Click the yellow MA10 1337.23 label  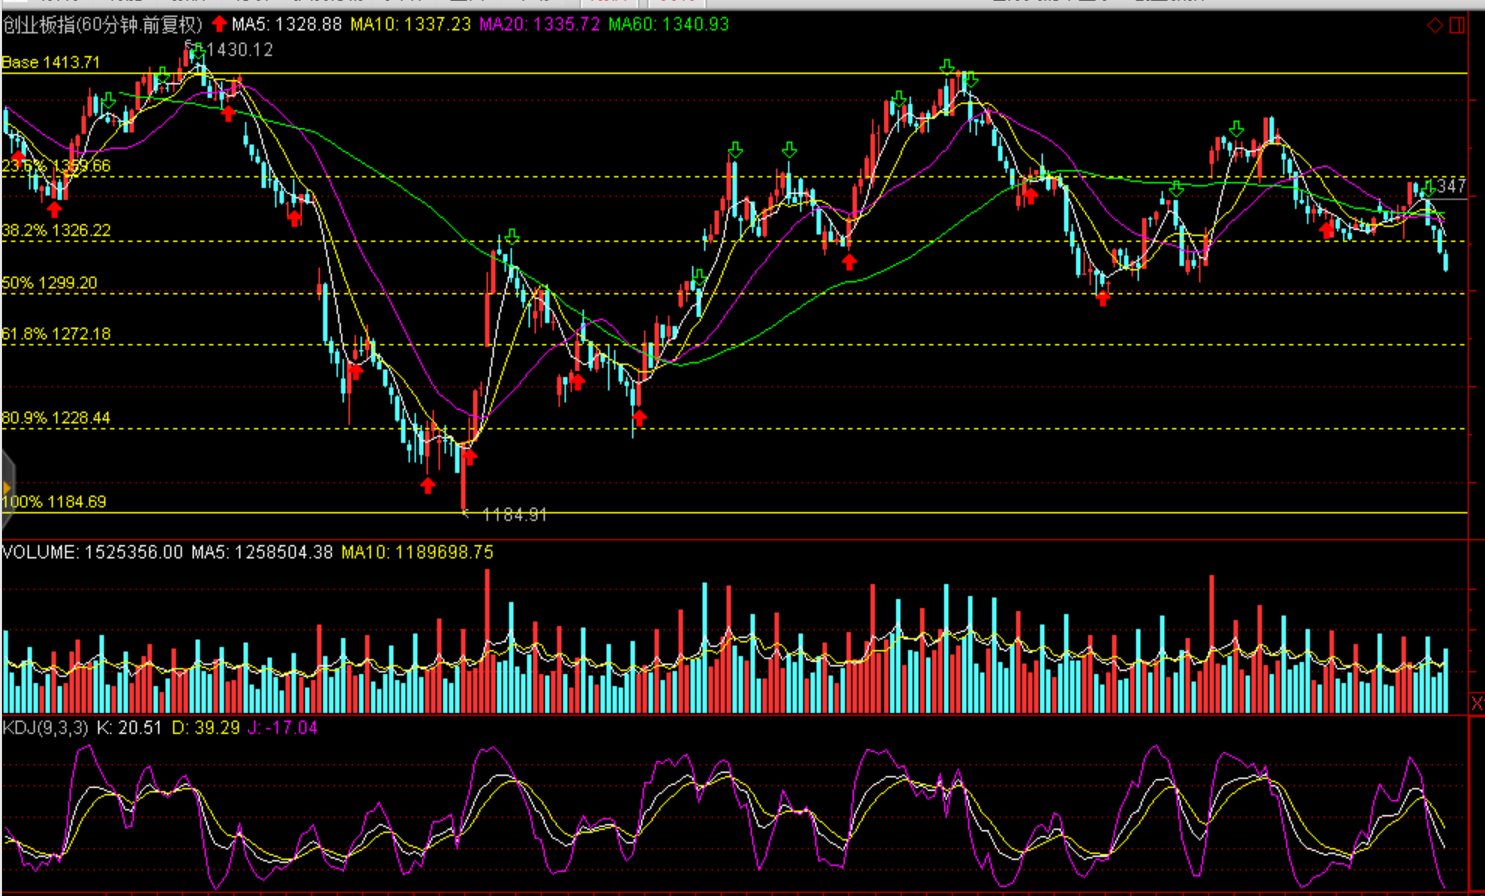[x=410, y=24]
